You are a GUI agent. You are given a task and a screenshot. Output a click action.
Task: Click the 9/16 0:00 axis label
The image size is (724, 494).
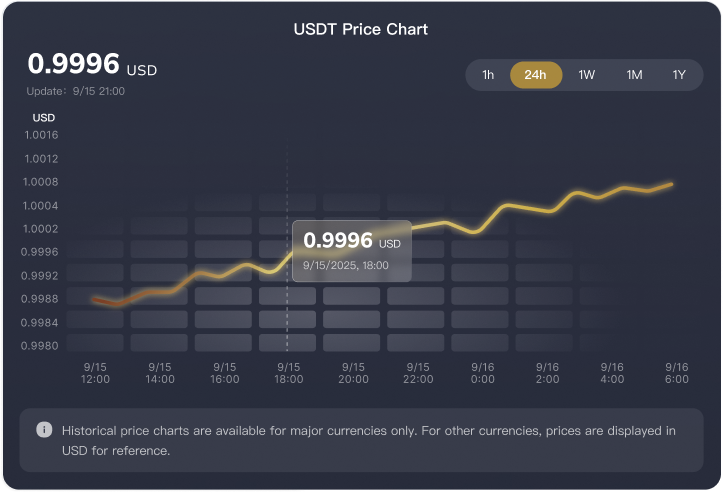[x=482, y=373]
